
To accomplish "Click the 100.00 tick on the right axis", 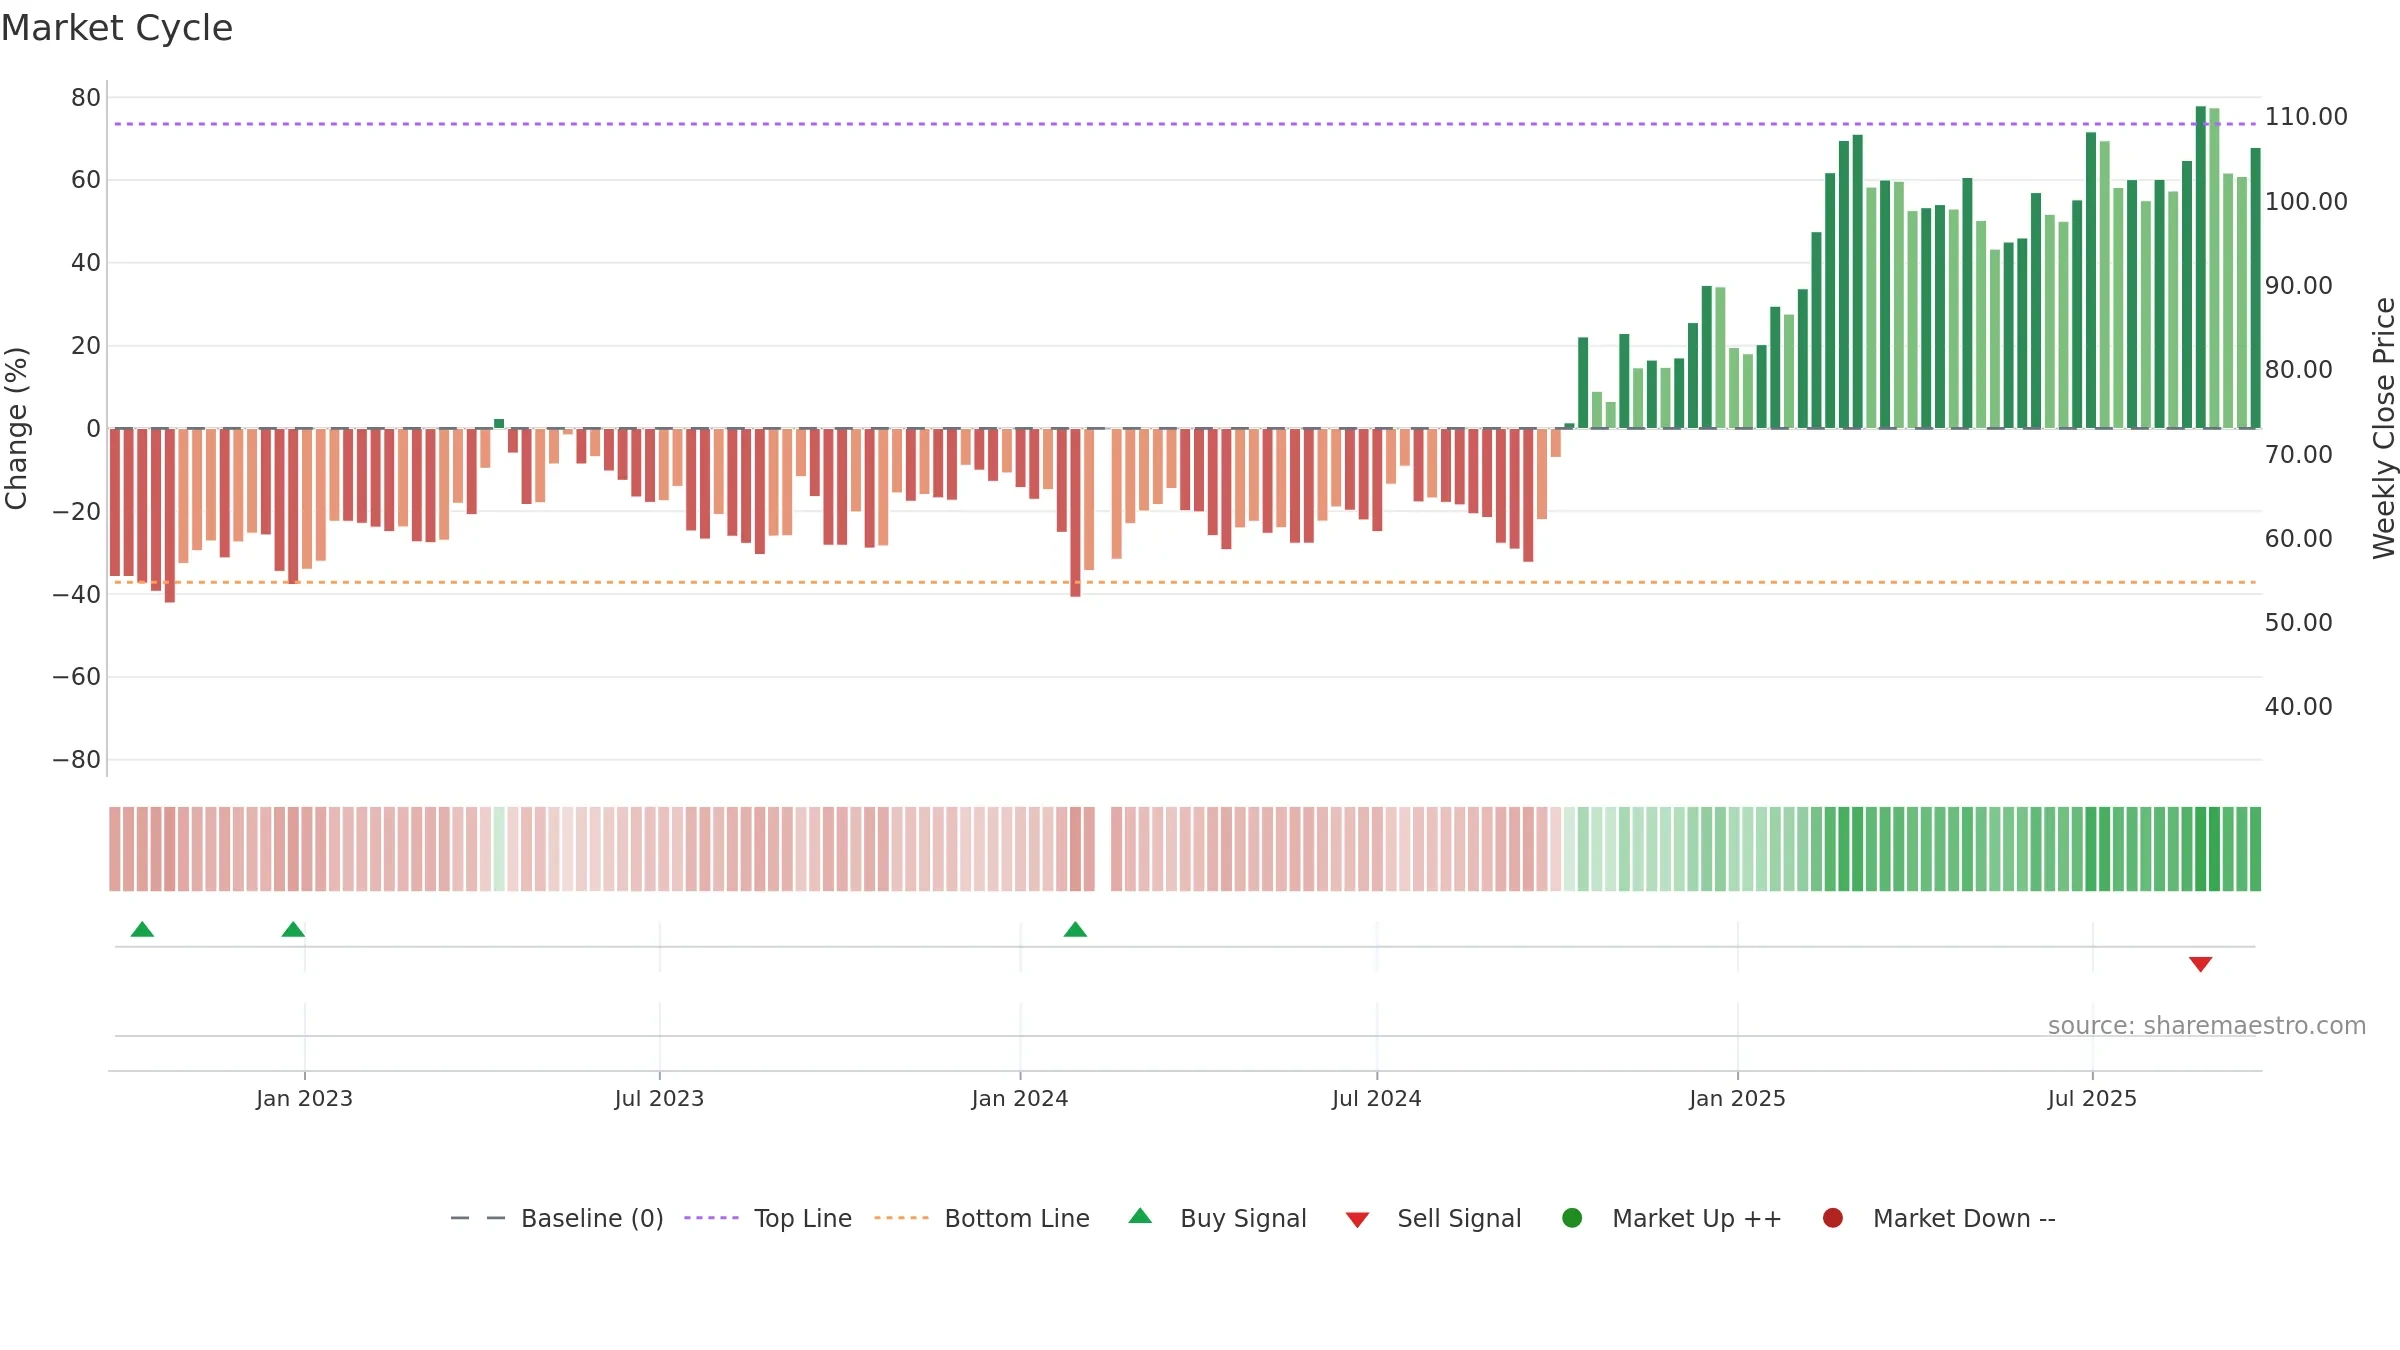I will [2306, 202].
